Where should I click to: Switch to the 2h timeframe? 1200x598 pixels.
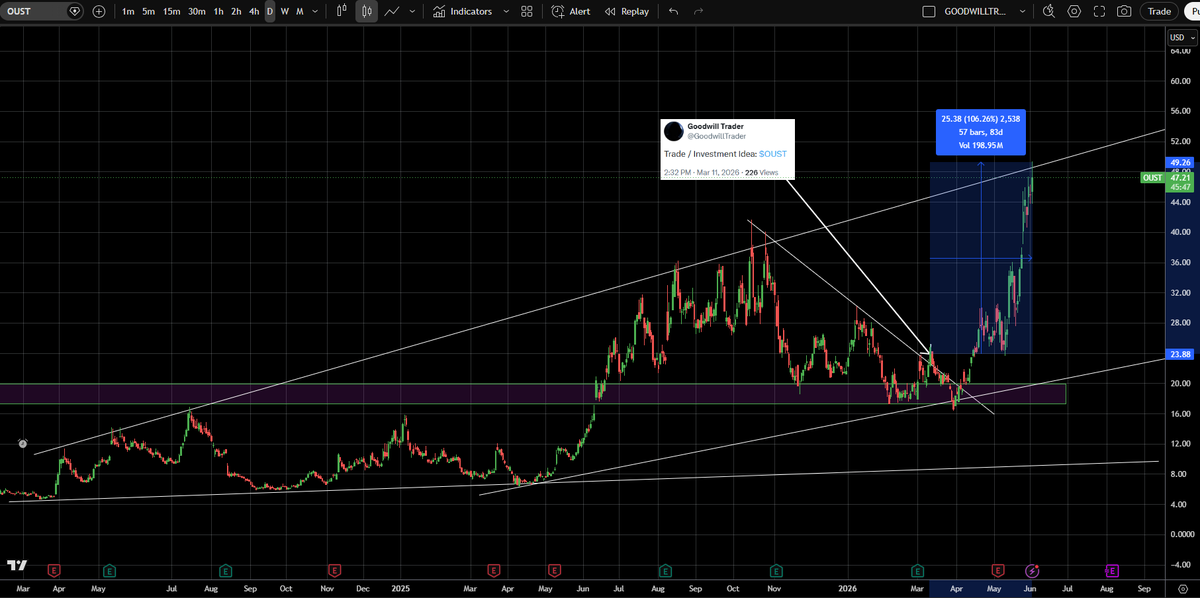236,12
